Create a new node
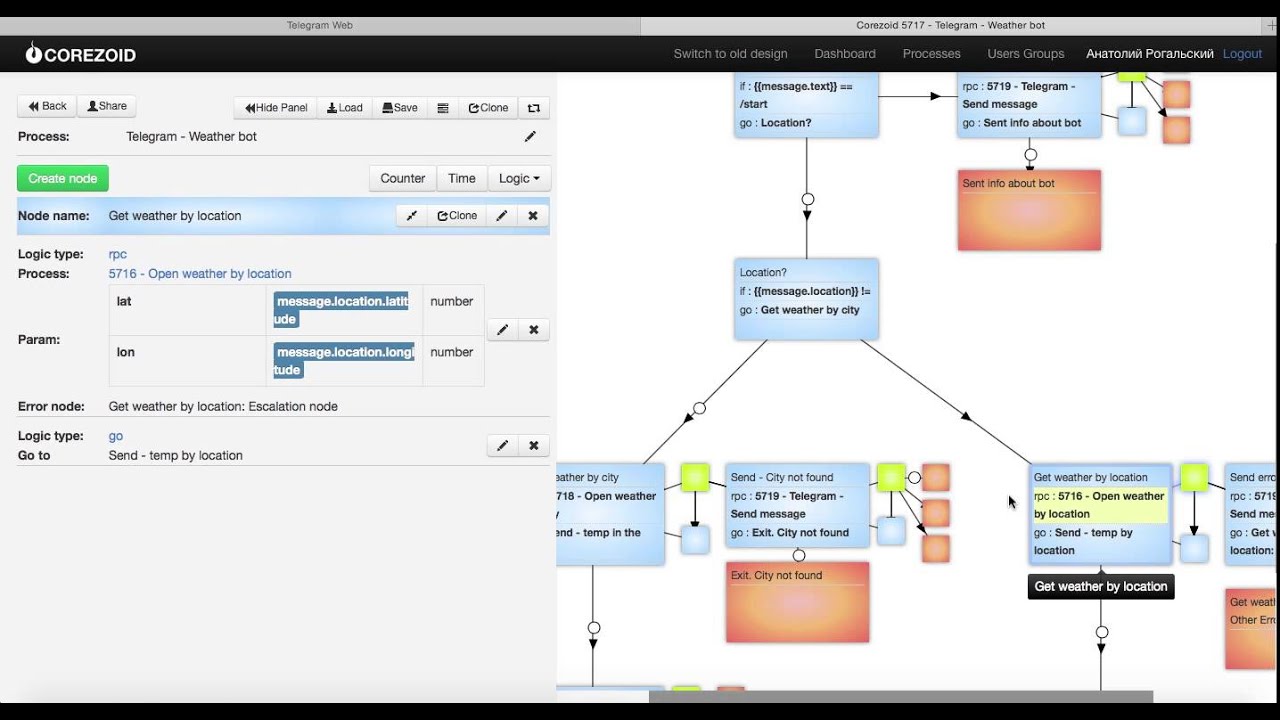This screenshot has height=720, width=1280. tap(63, 178)
